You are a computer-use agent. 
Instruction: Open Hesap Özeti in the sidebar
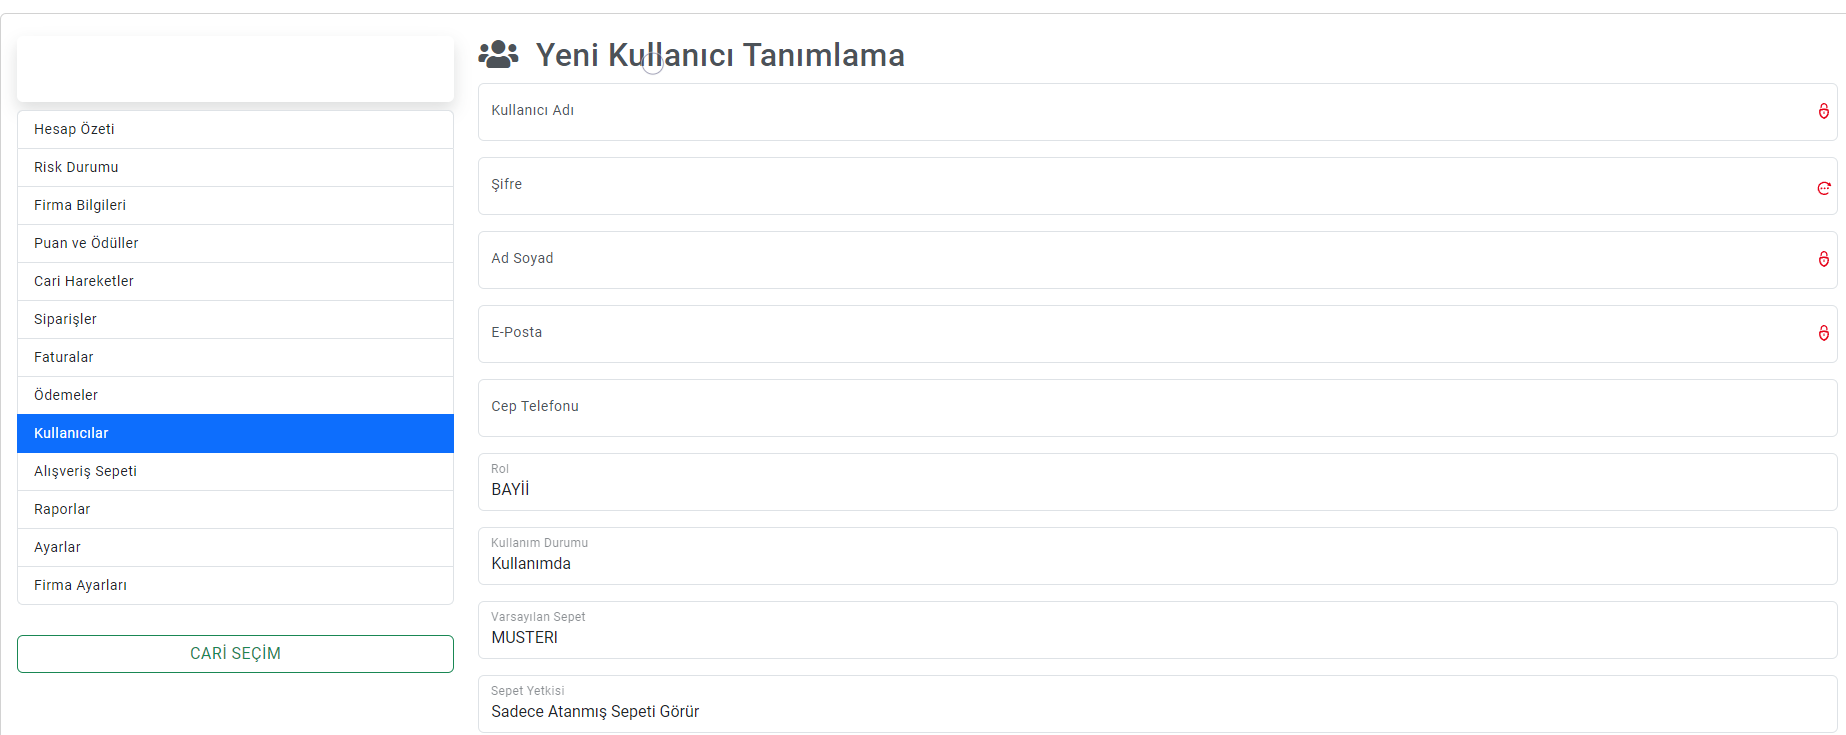235,129
